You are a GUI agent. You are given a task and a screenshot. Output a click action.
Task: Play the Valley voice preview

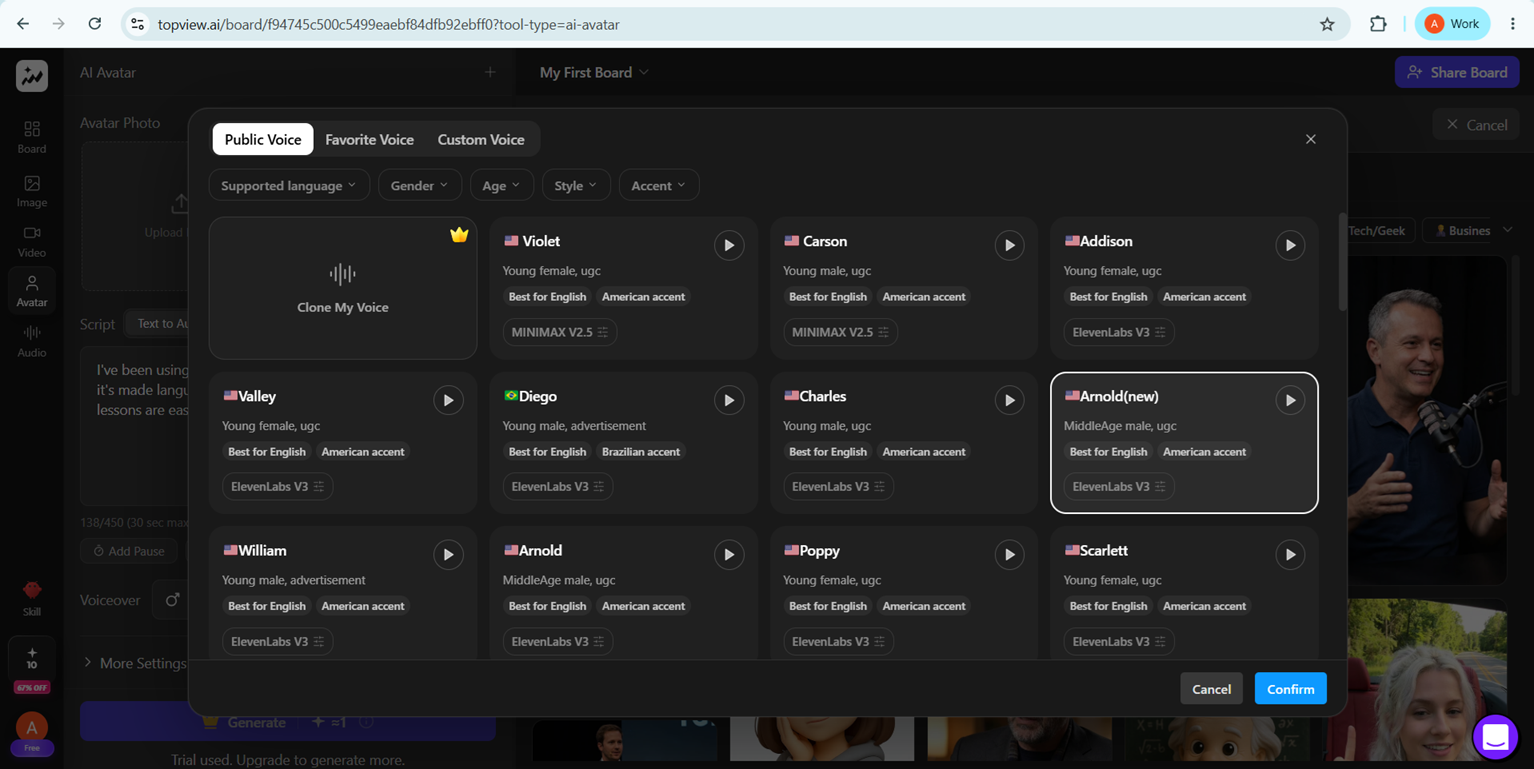point(448,400)
